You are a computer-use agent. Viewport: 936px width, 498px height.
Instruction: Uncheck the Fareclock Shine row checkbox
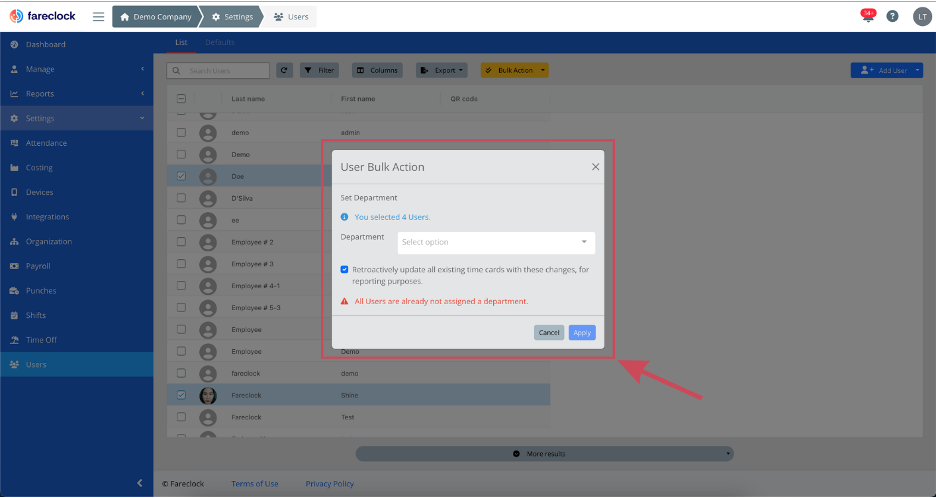click(181, 395)
